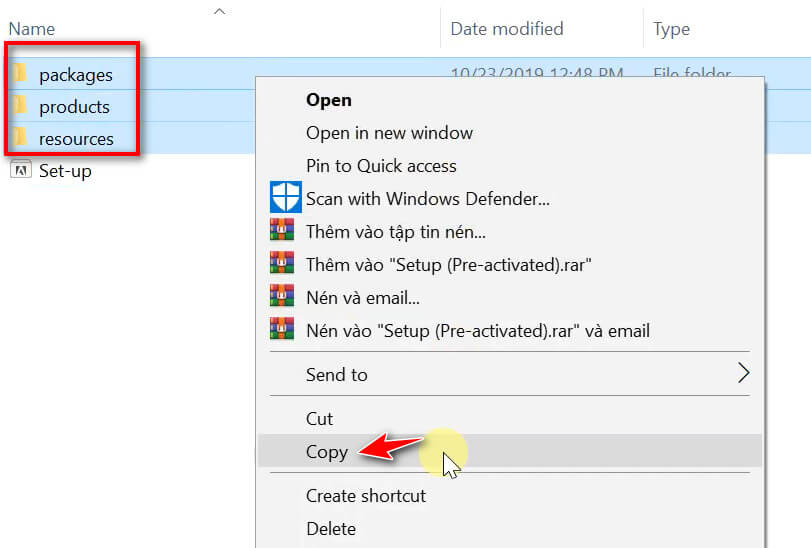This screenshot has width=811, height=548.
Task: Select 'Nén vào "Setup (Pre-activated).rar" và email'
Action: click(x=478, y=329)
